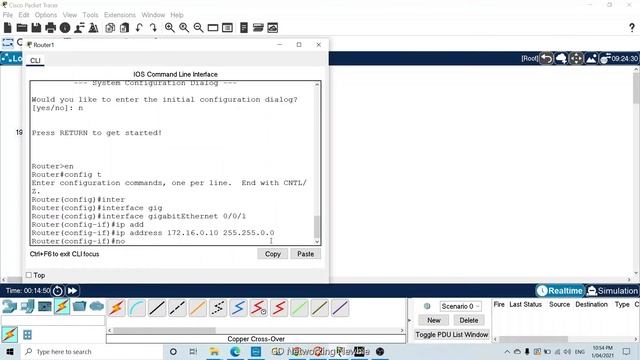Click the Set Tiled Background icon
This screenshot has width=640, height=360.
coord(591,59)
